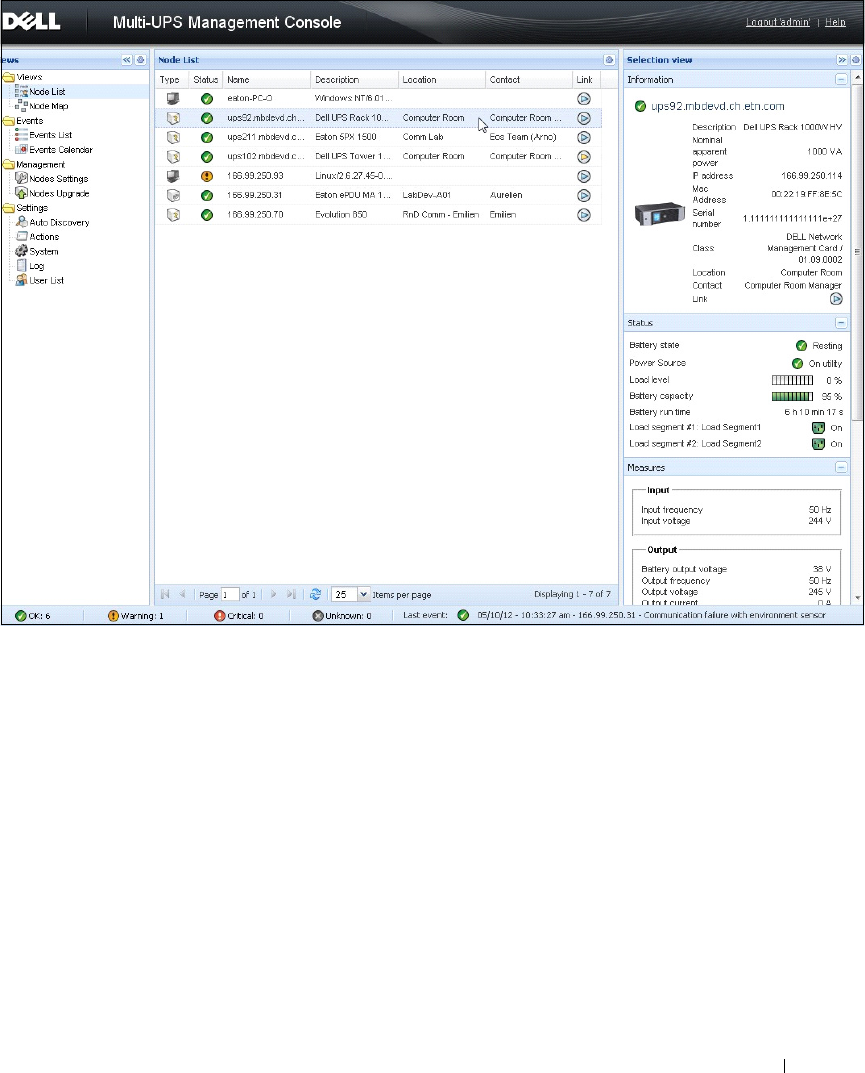
Task: Open link icon for ups211.mbdevd row
Action: point(584,138)
